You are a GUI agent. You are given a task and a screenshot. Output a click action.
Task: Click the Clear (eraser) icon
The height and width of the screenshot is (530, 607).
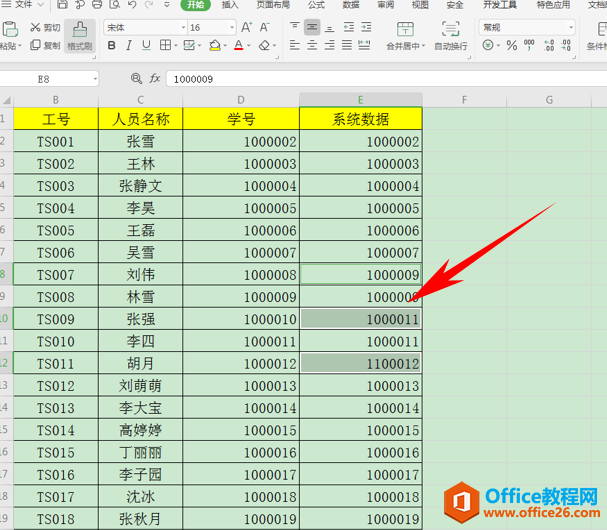(264, 45)
